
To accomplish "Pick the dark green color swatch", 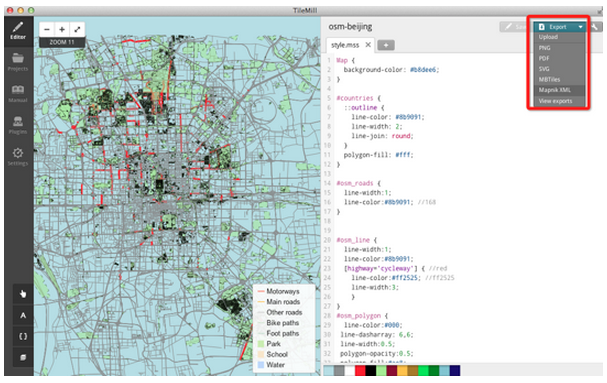I will [x=434, y=371].
